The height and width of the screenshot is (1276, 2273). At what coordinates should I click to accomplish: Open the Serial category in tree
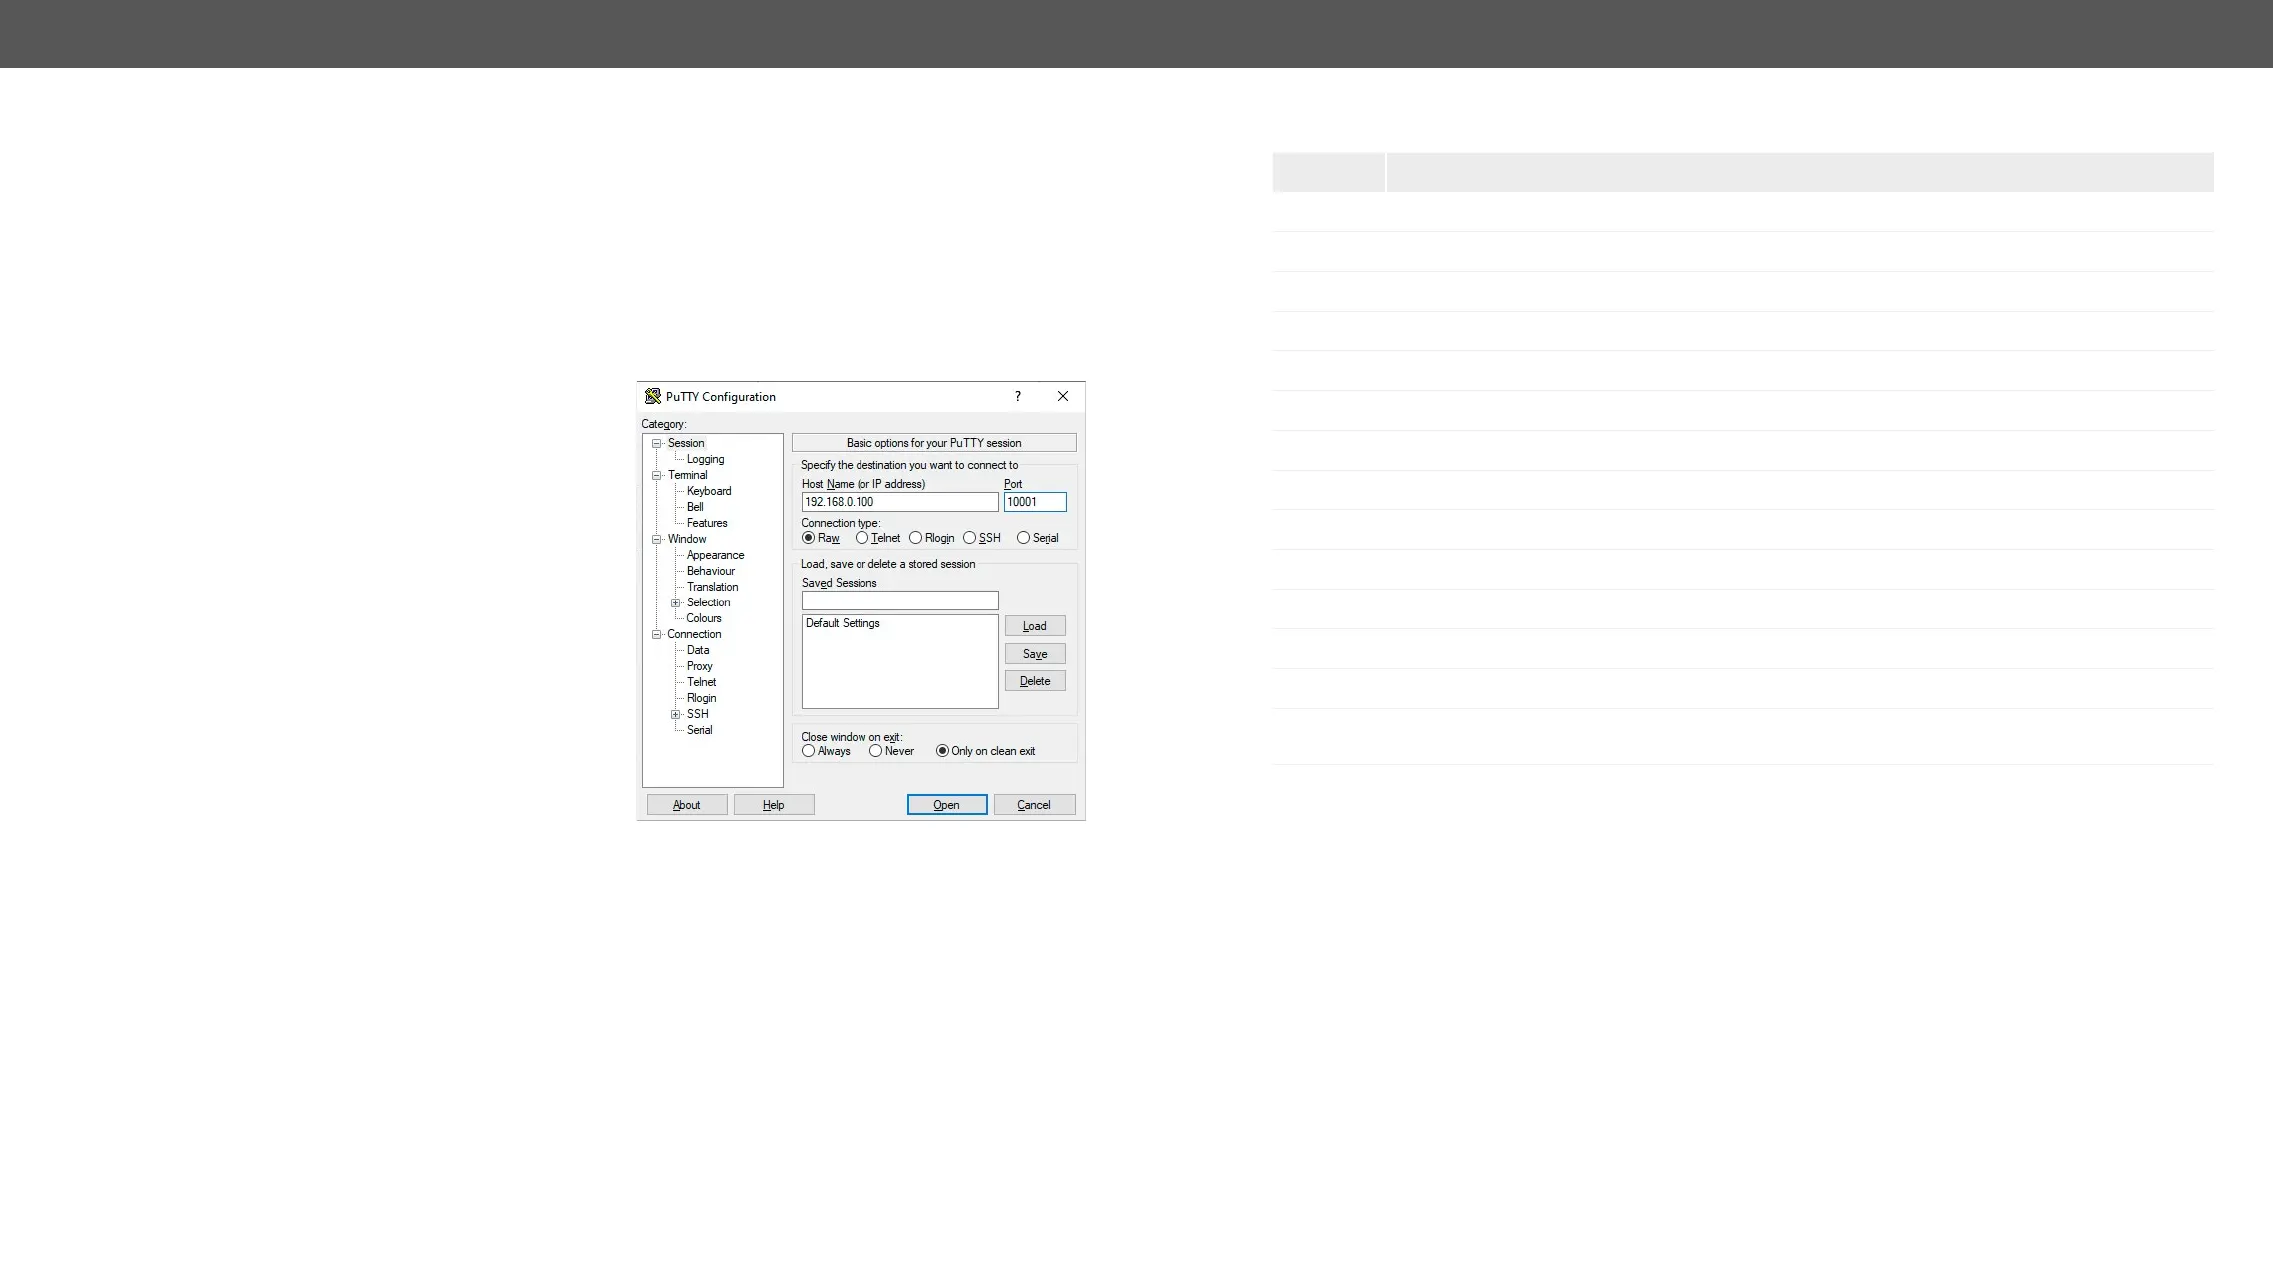point(699,730)
